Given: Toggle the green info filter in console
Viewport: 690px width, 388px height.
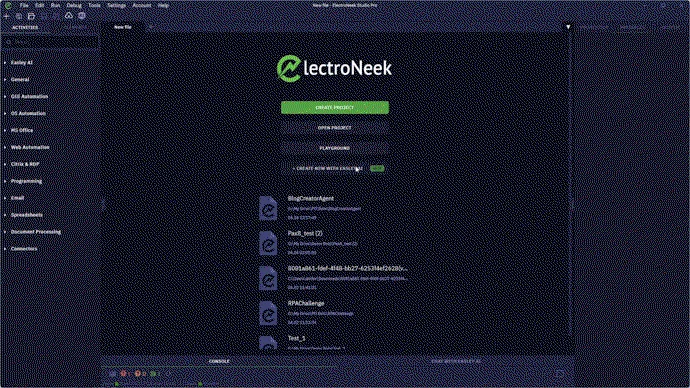Looking at the screenshot, I should pyautogui.click(x=154, y=373).
